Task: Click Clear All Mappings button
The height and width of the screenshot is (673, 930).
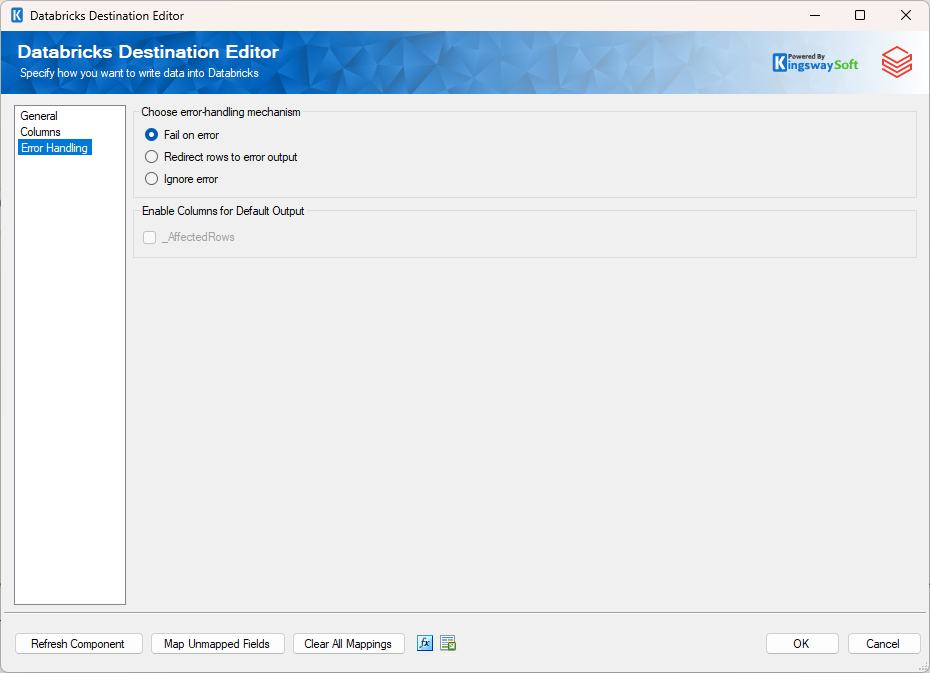Action: tap(348, 643)
